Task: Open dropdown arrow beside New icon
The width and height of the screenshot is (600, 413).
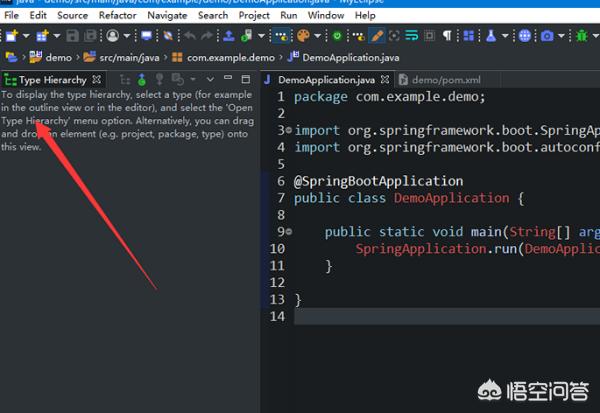Action: point(24,36)
